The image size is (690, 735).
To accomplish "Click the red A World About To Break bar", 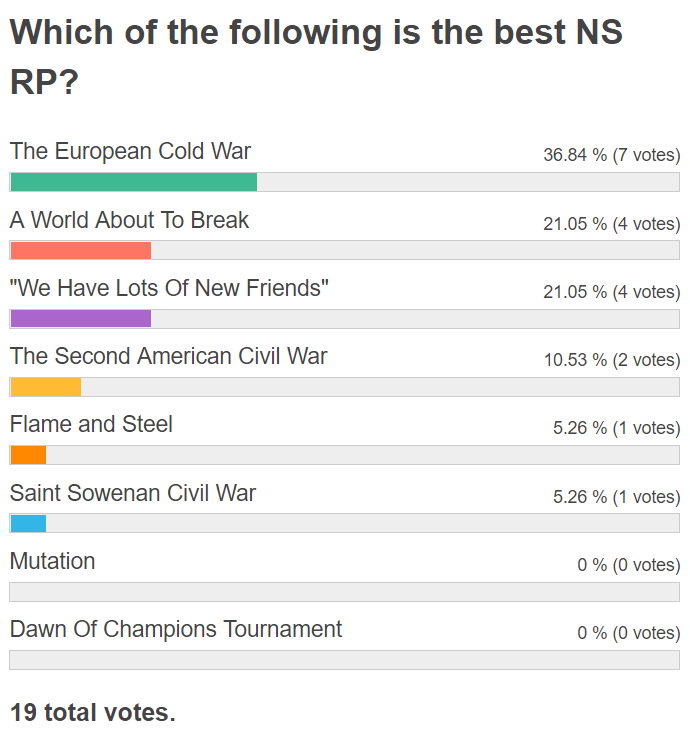I will point(81,250).
